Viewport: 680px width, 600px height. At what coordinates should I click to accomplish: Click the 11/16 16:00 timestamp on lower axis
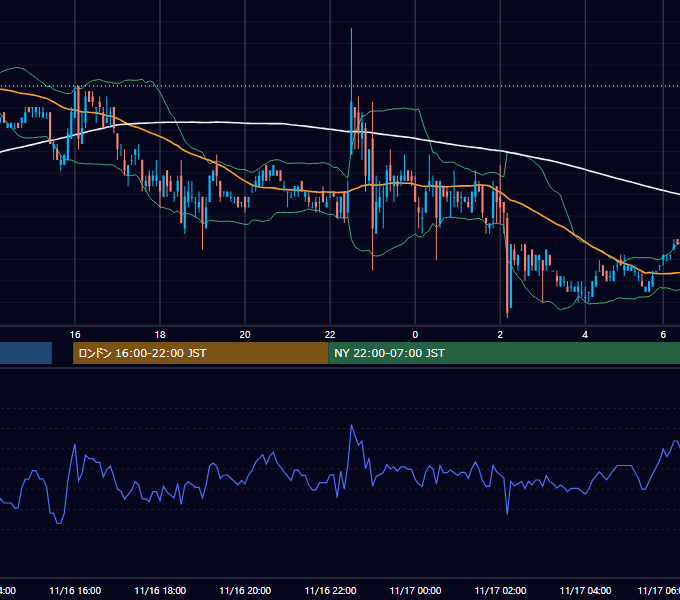pyautogui.click(x=75, y=590)
